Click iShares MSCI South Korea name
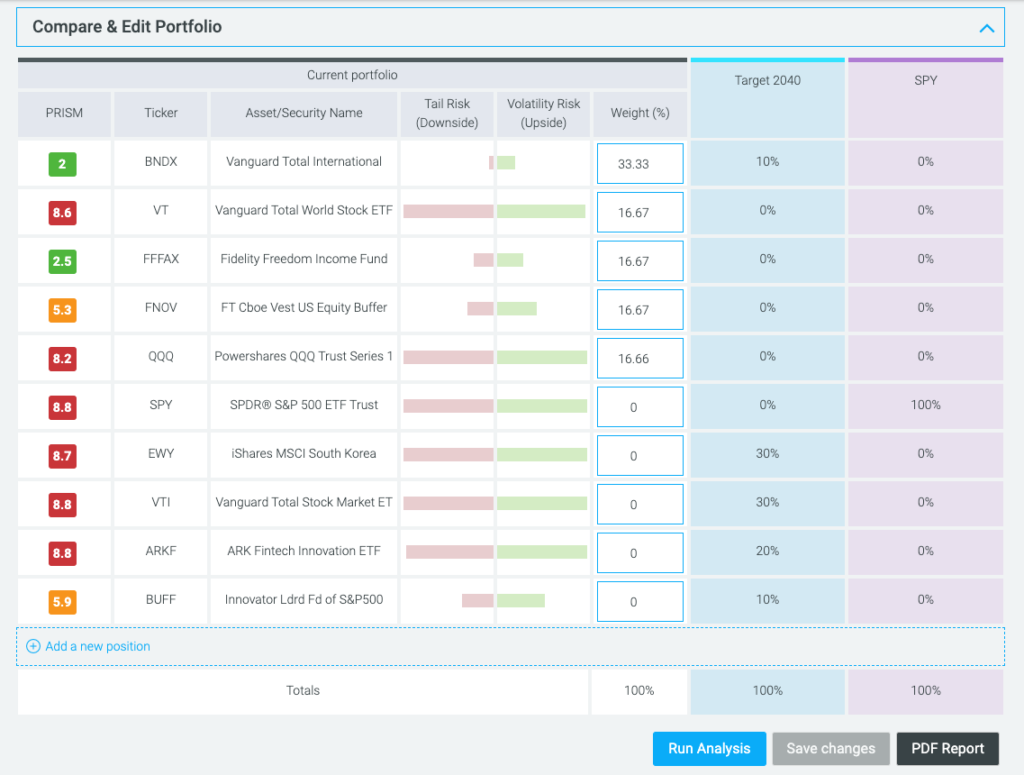 pyautogui.click(x=304, y=454)
